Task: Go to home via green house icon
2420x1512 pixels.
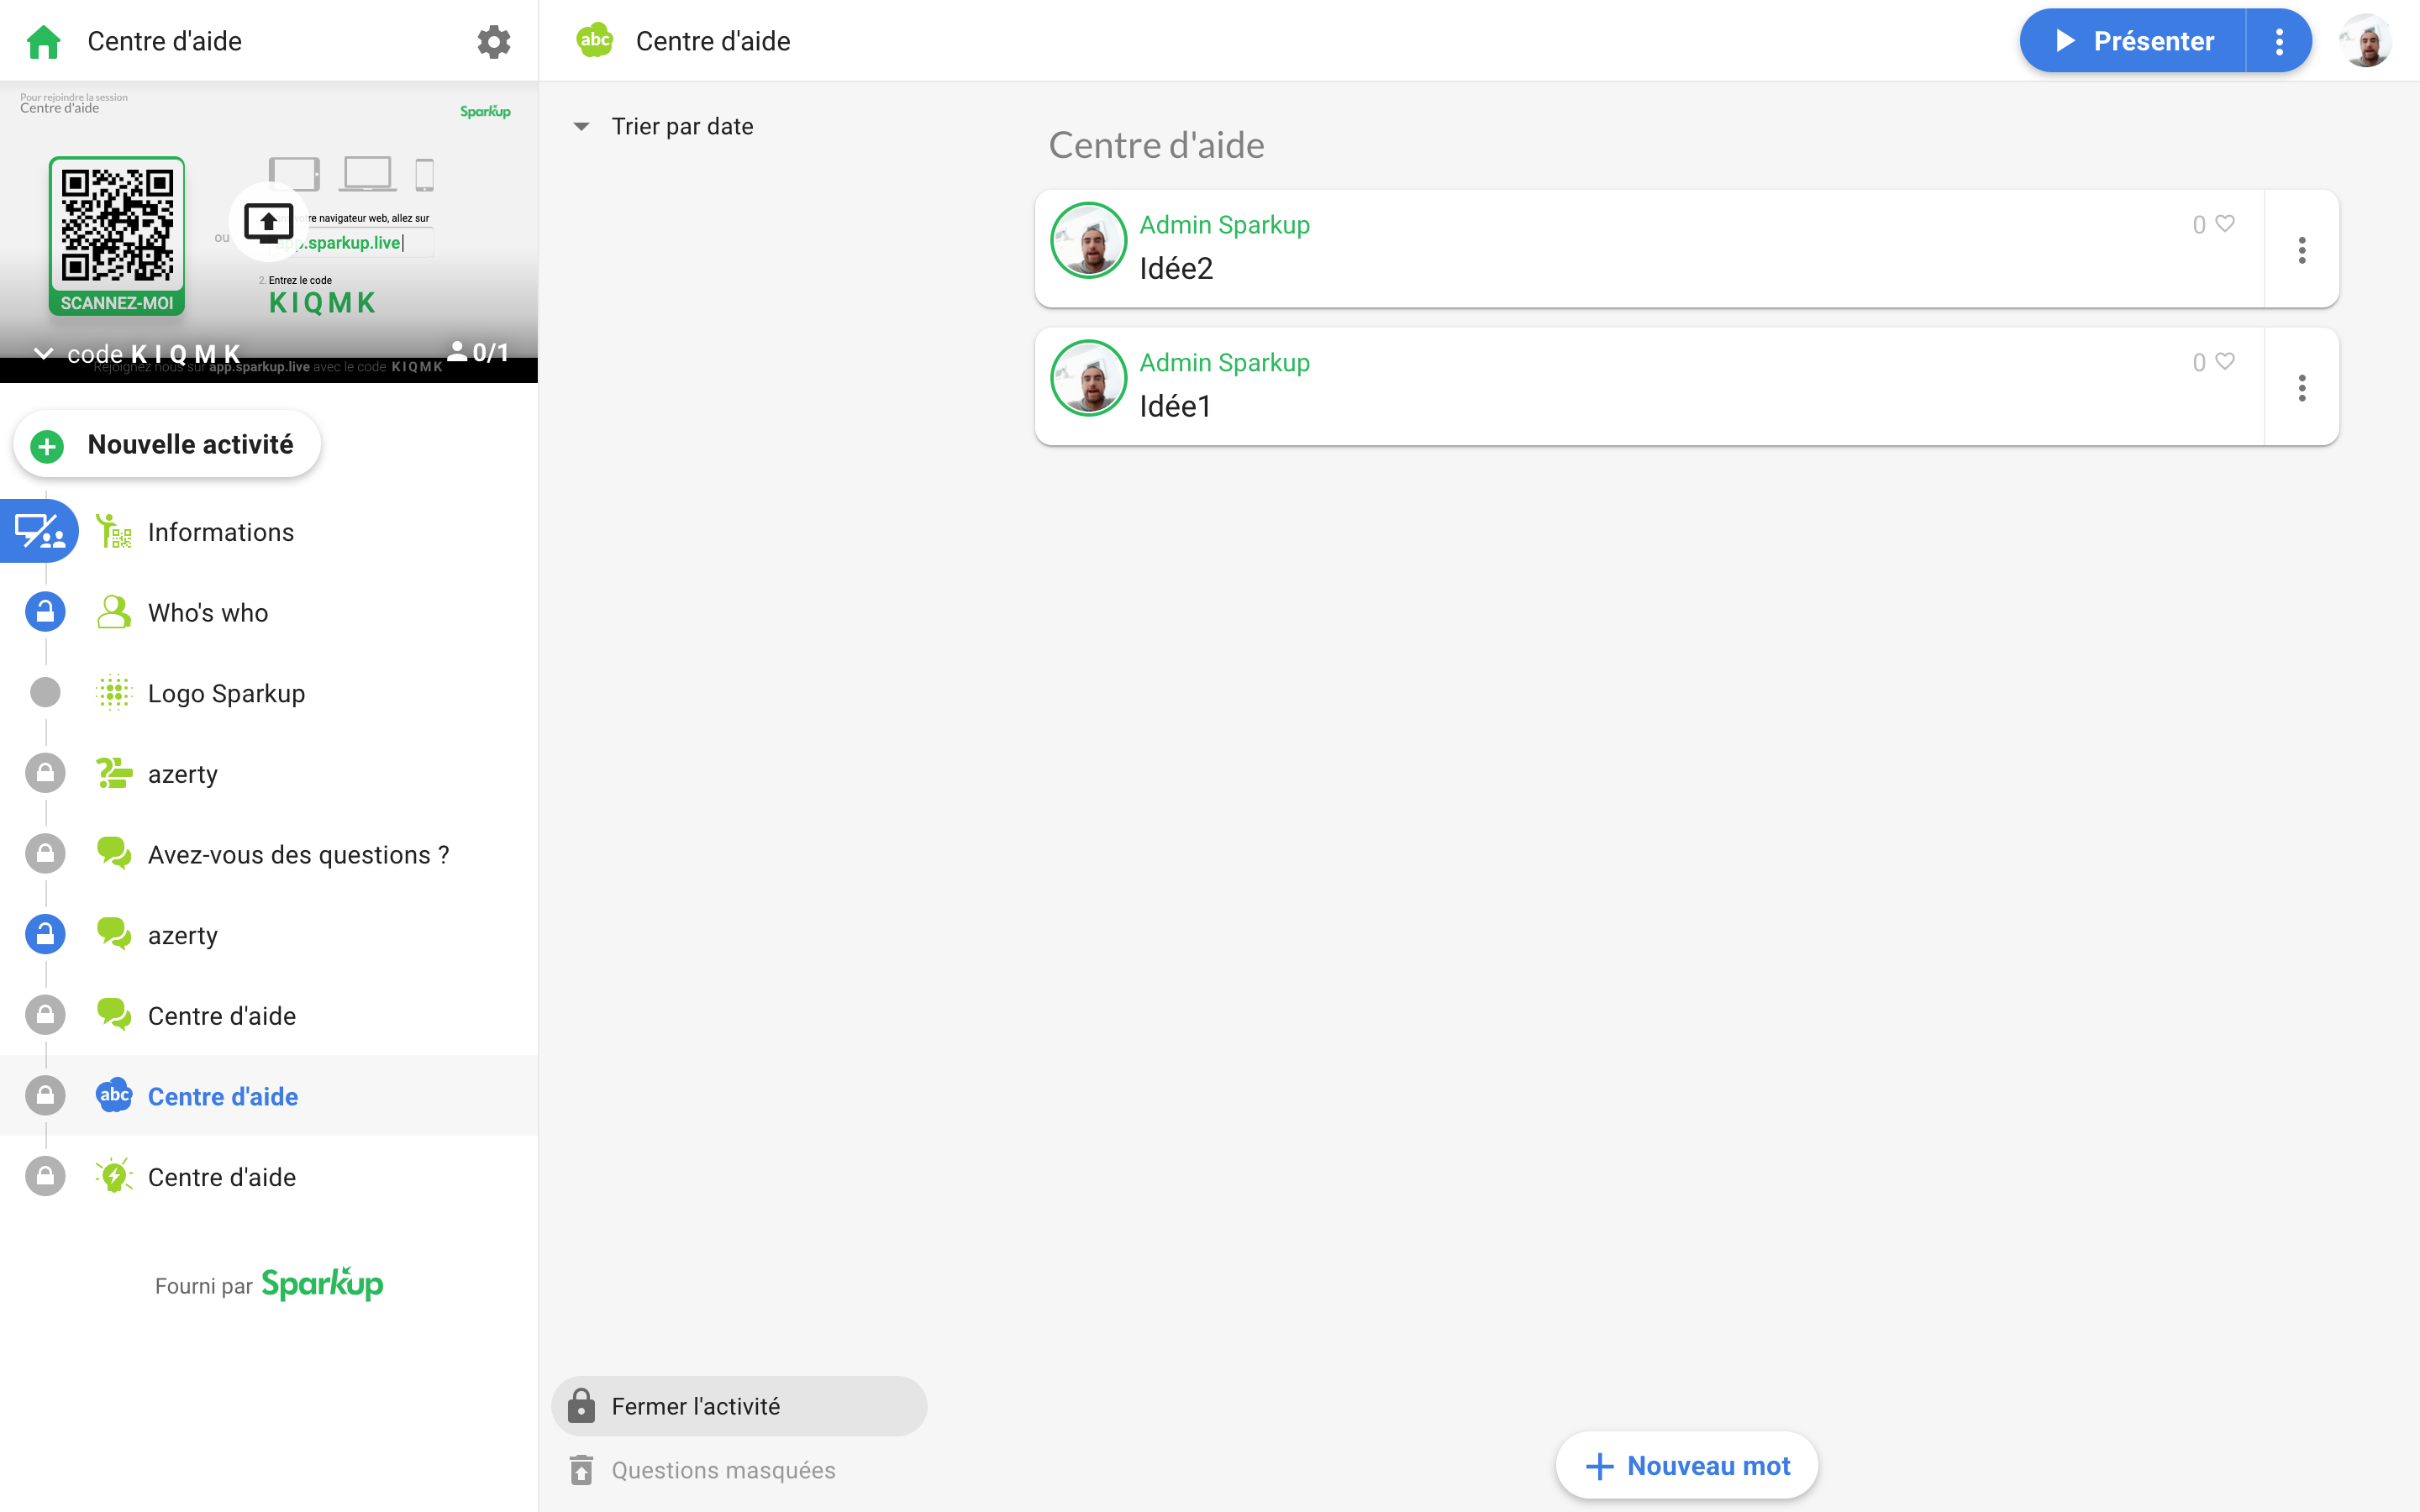Action: click(44, 41)
